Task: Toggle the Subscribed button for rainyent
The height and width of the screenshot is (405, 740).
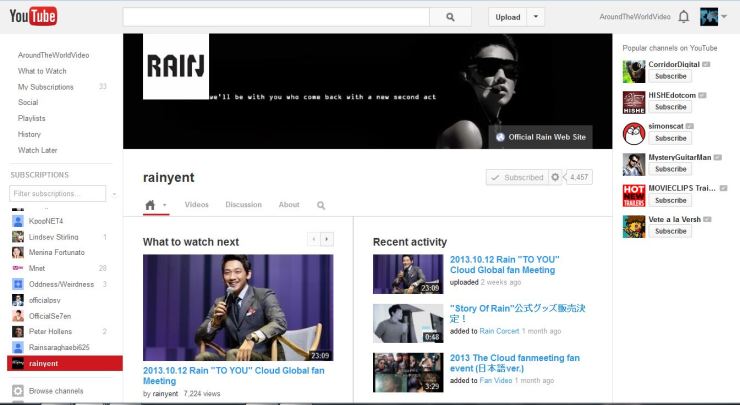Action: [x=516, y=177]
